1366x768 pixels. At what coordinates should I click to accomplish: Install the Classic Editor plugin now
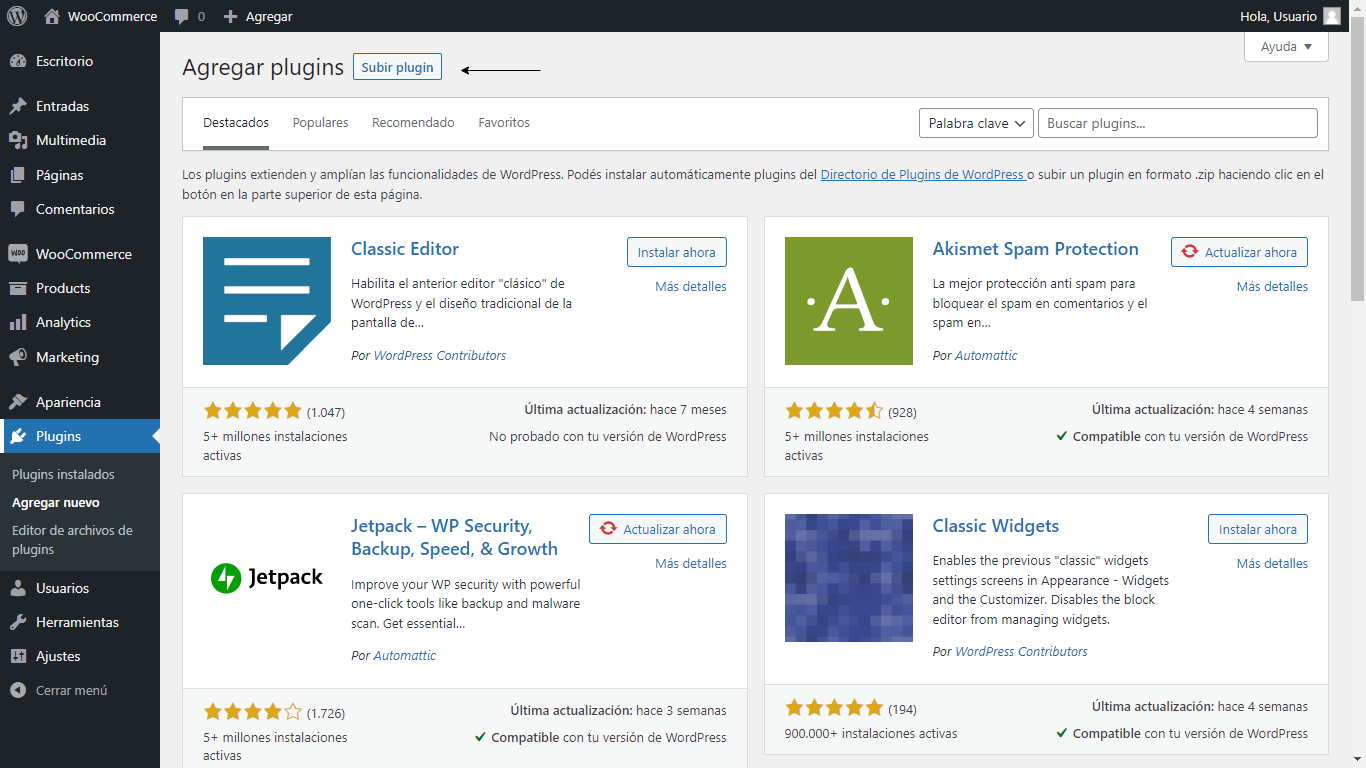[677, 252]
